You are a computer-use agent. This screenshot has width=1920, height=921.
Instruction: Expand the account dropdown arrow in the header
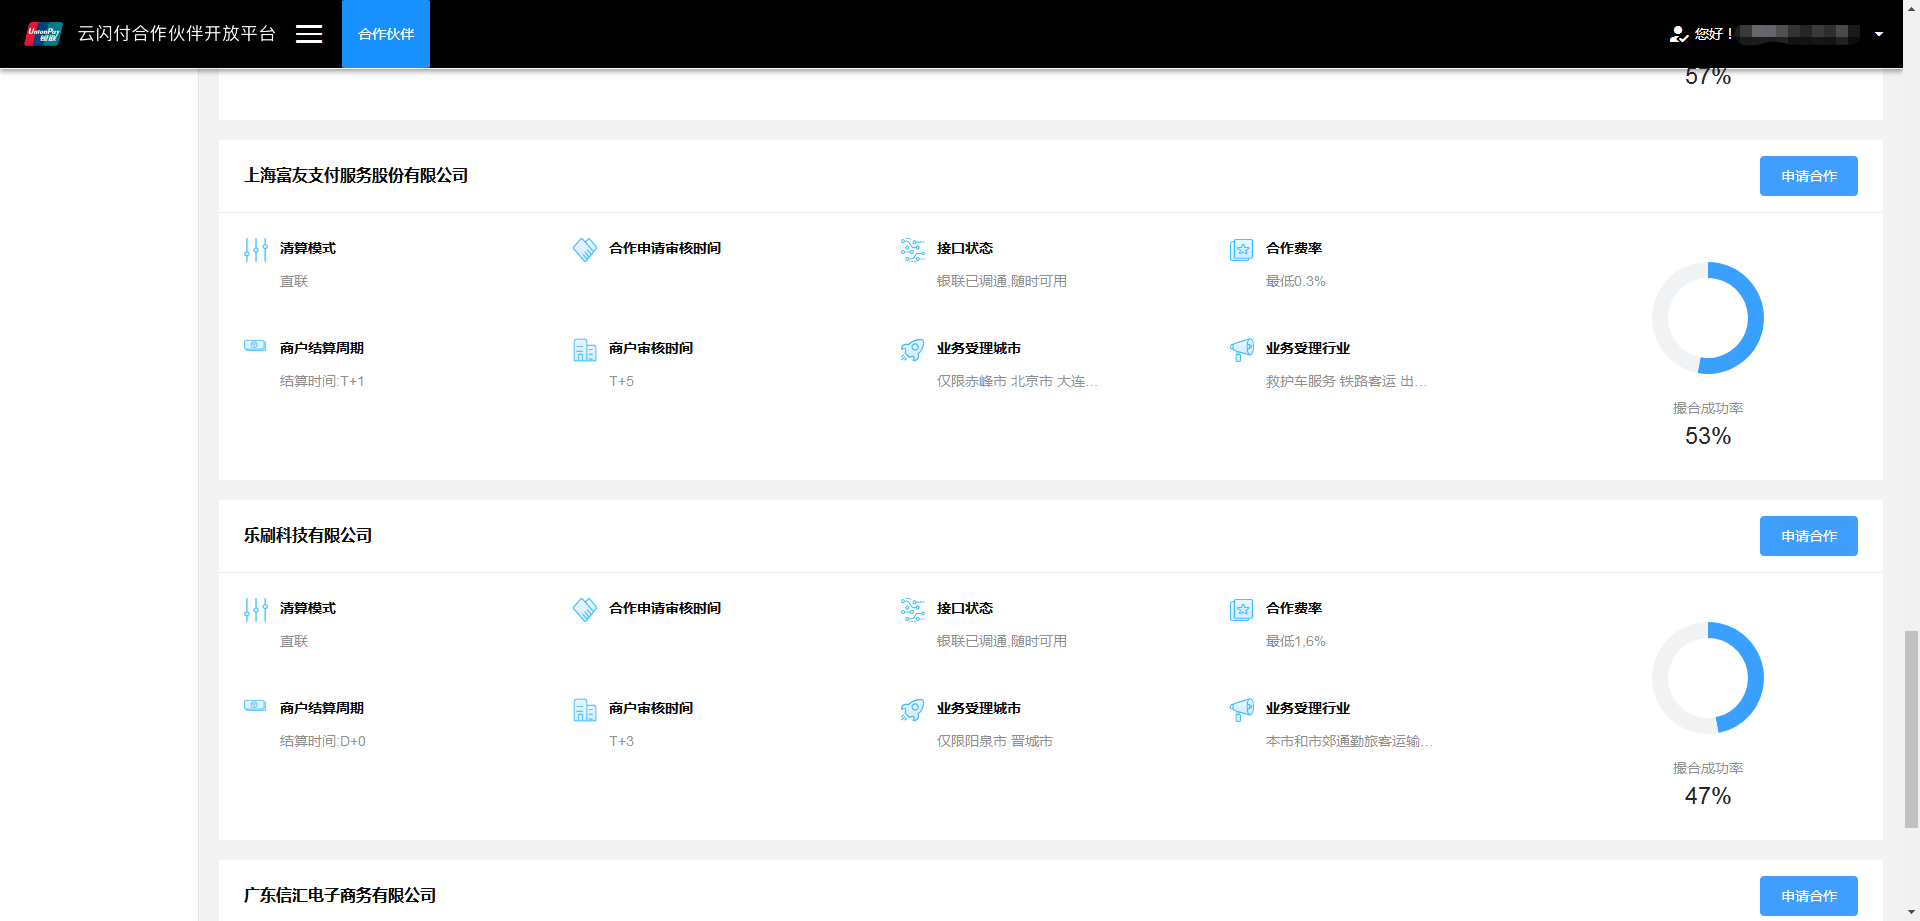(1879, 34)
